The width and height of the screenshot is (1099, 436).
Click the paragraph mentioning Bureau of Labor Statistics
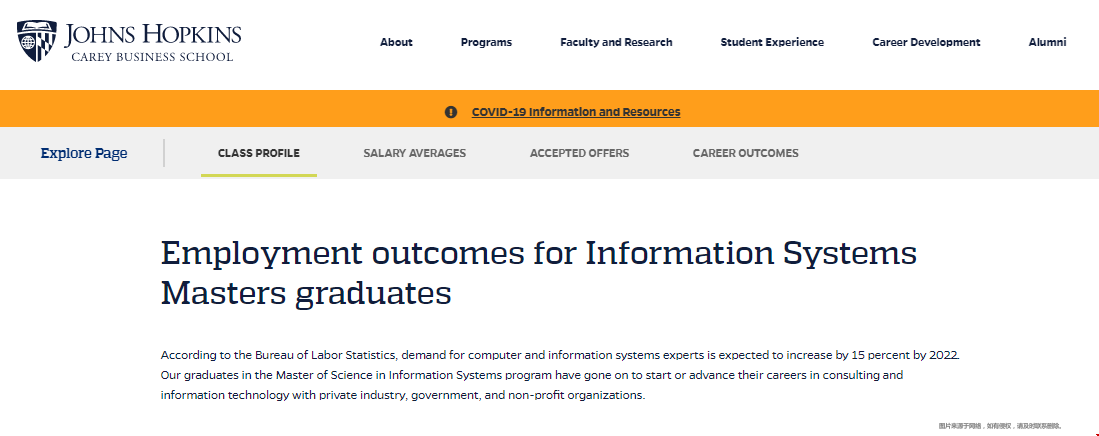(559, 375)
